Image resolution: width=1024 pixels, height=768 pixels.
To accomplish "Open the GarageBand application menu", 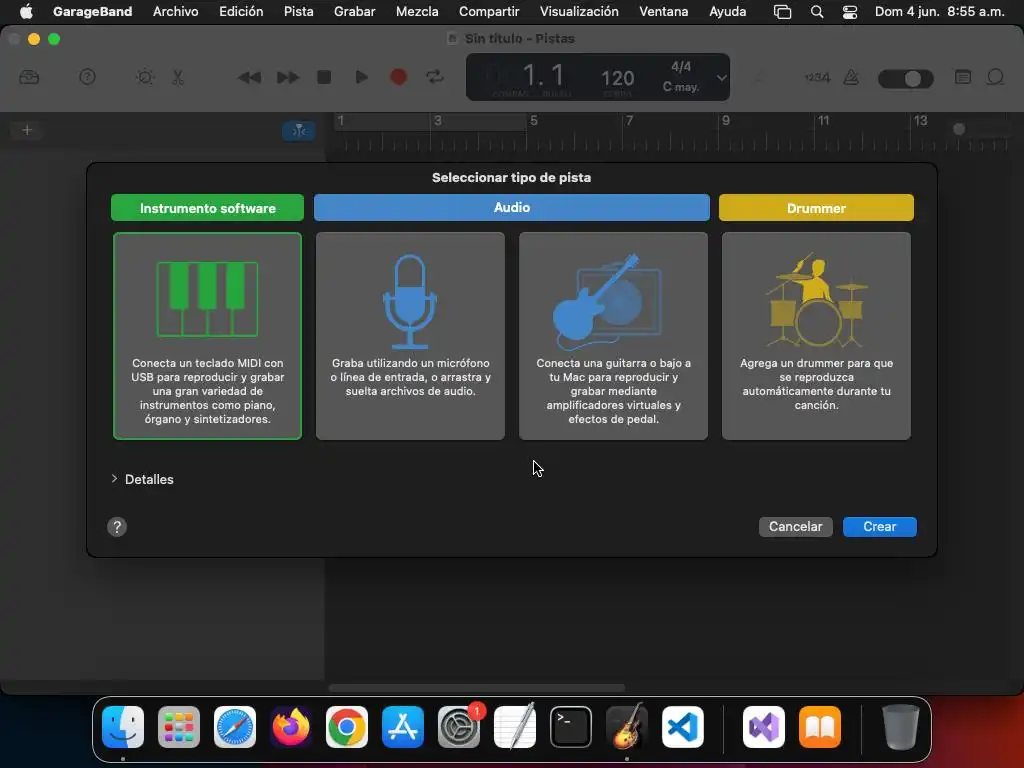I will tap(93, 11).
